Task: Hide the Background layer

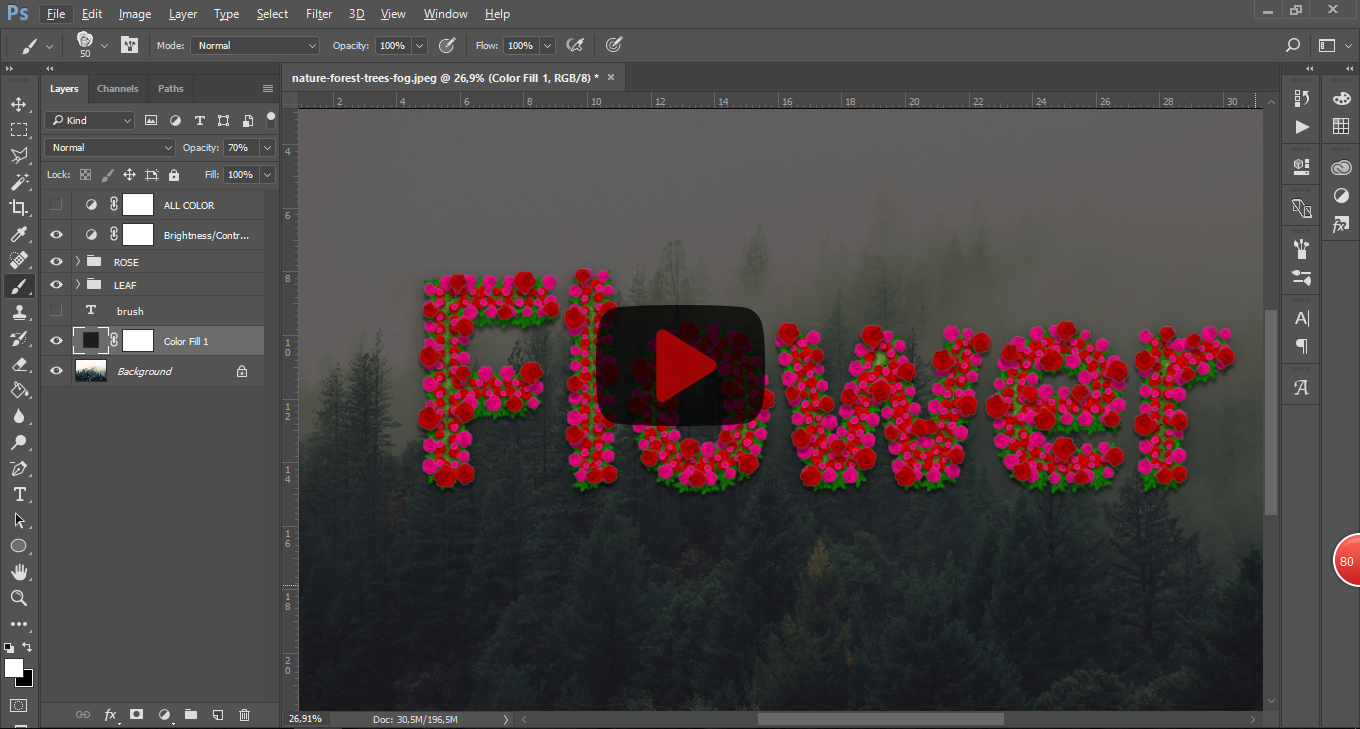Action: [x=56, y=371]
